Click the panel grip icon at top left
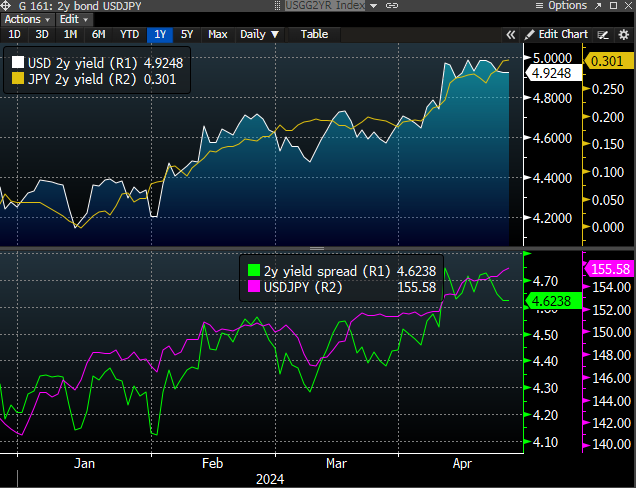 point(8,6)
